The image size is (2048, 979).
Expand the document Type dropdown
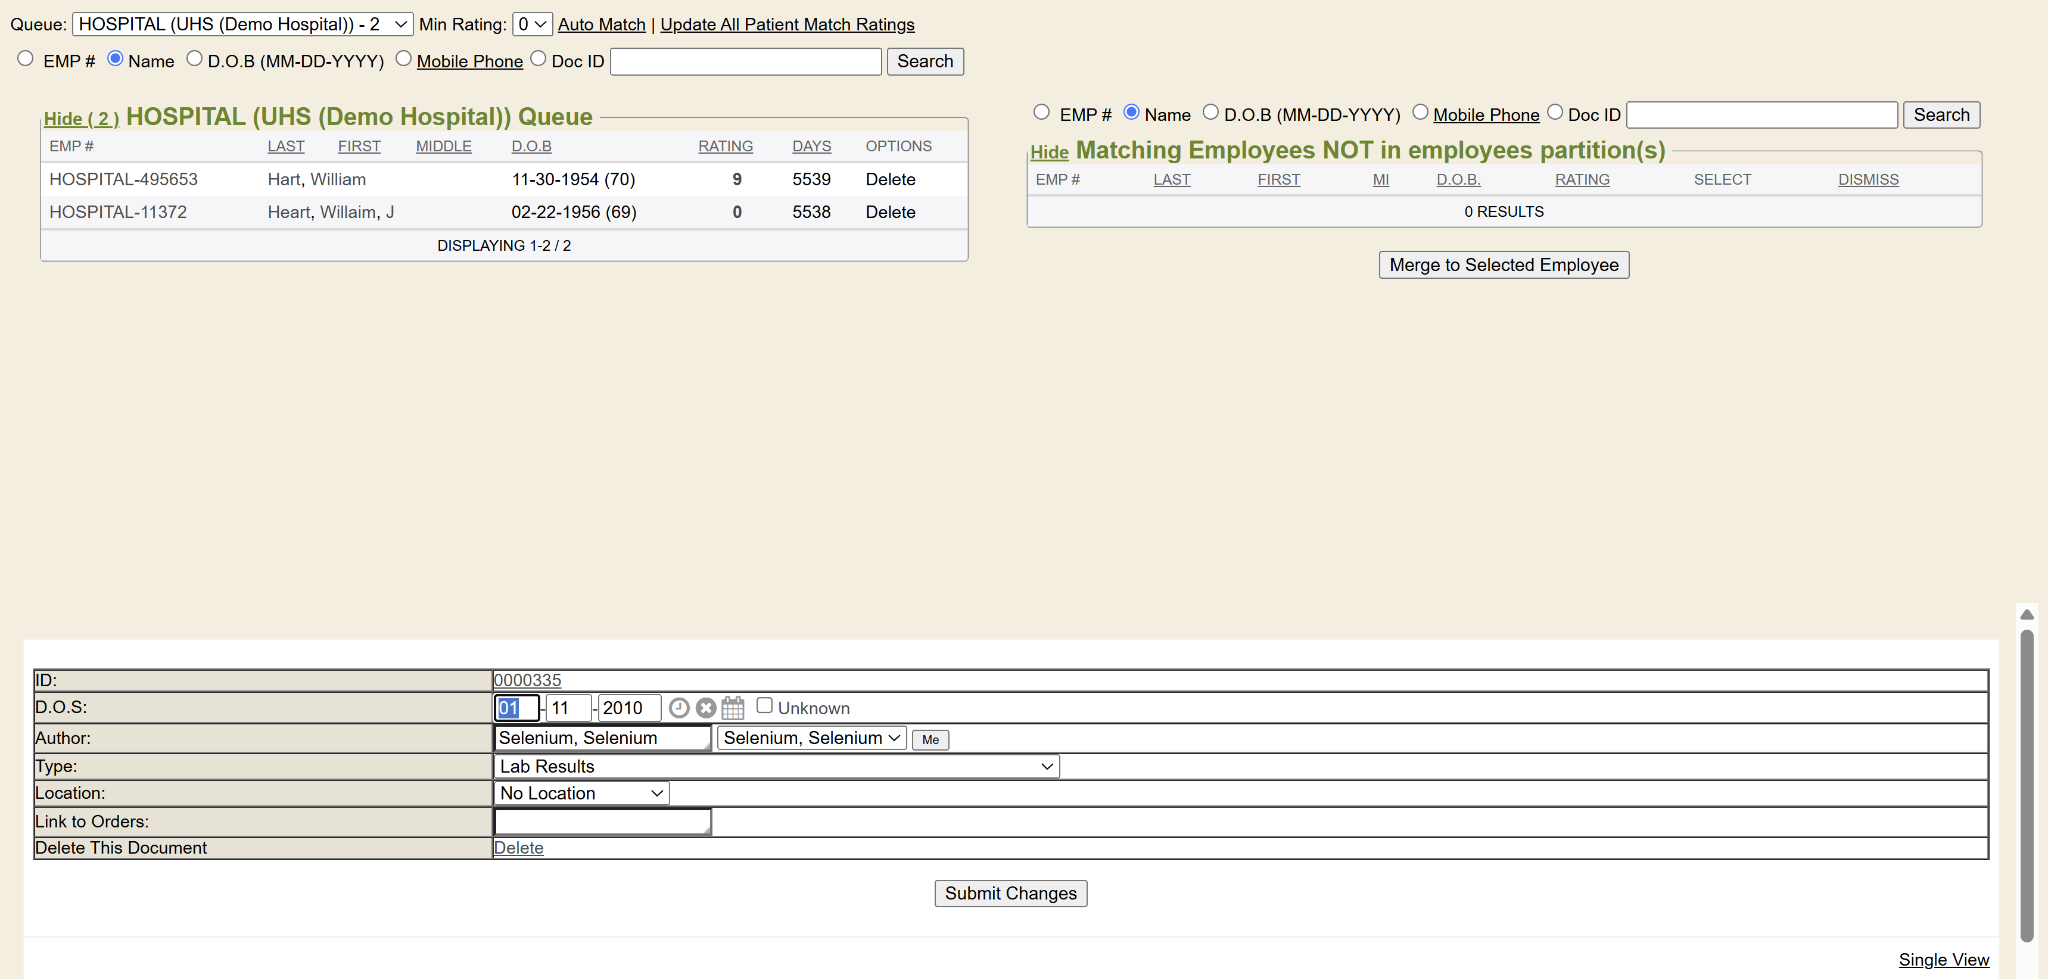point(776,767)
